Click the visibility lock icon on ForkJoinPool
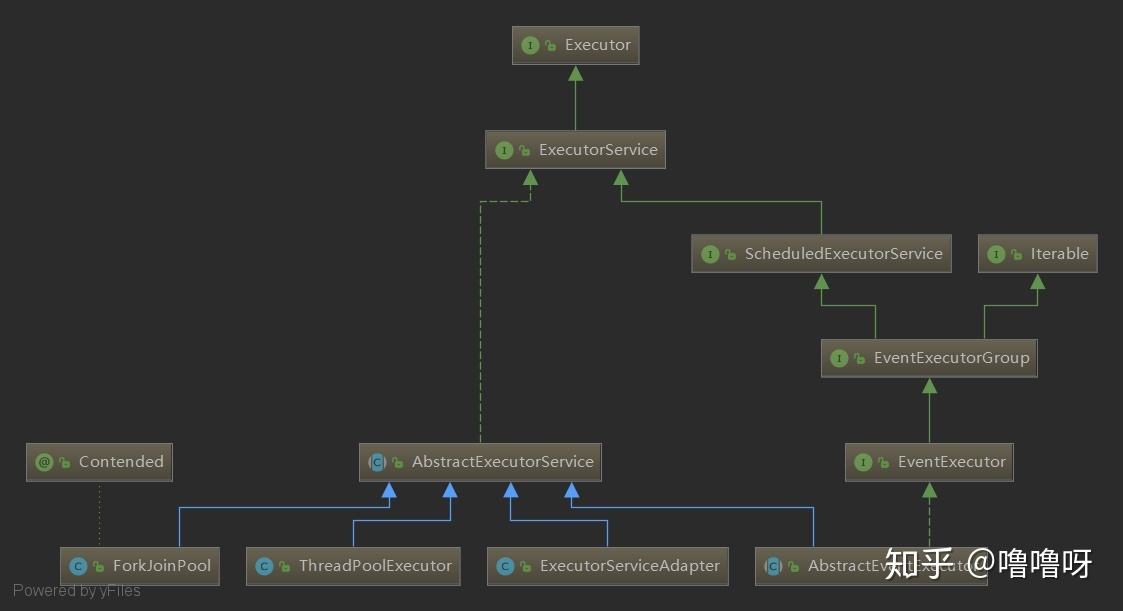The height and width of the screenshot is (611, 1123). pos(99,566)
